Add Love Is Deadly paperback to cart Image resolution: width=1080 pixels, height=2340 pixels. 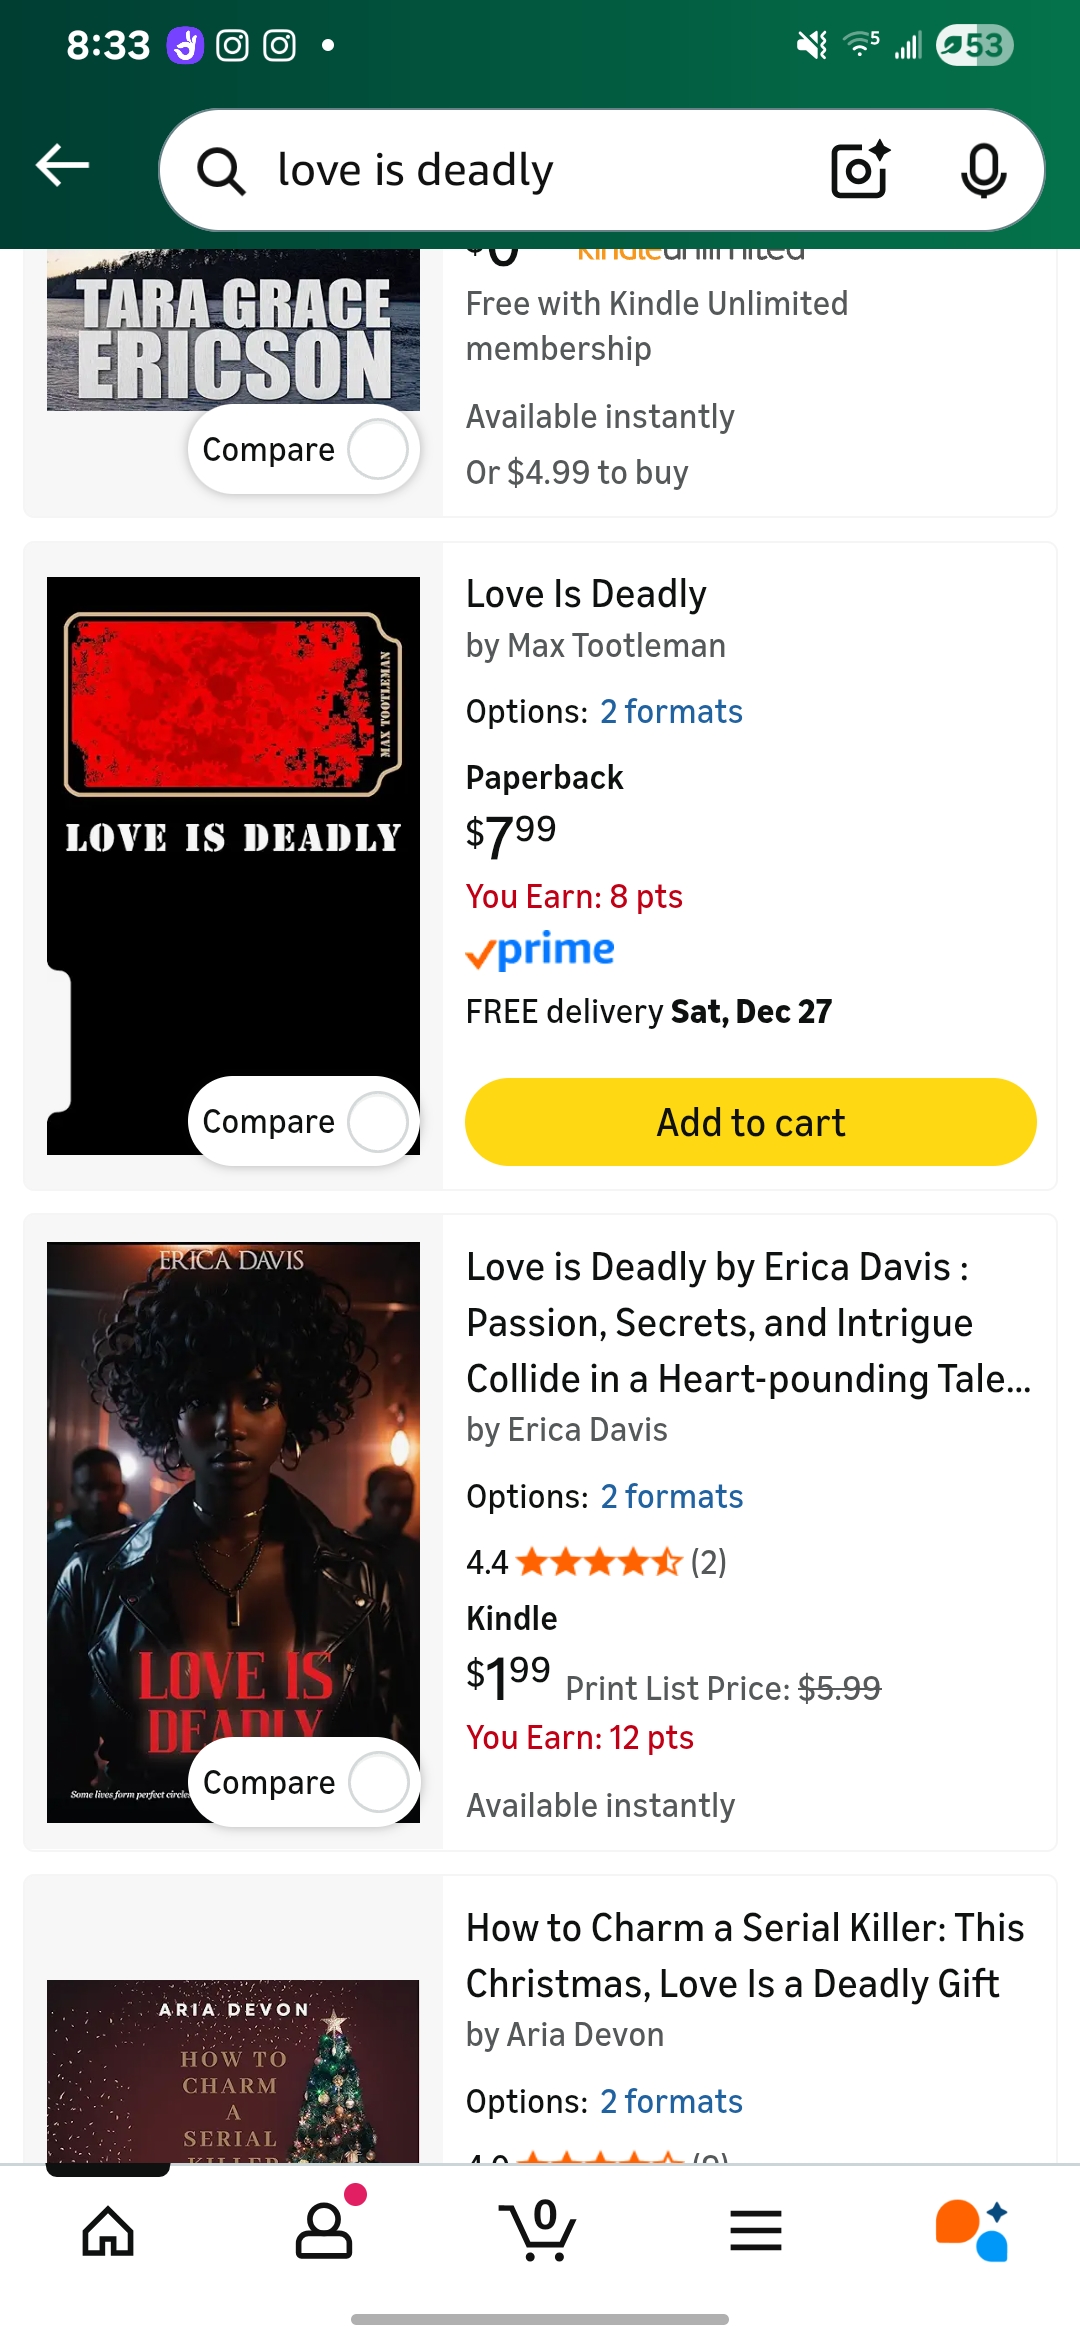pyautogui.click(x=750, y=1122)
